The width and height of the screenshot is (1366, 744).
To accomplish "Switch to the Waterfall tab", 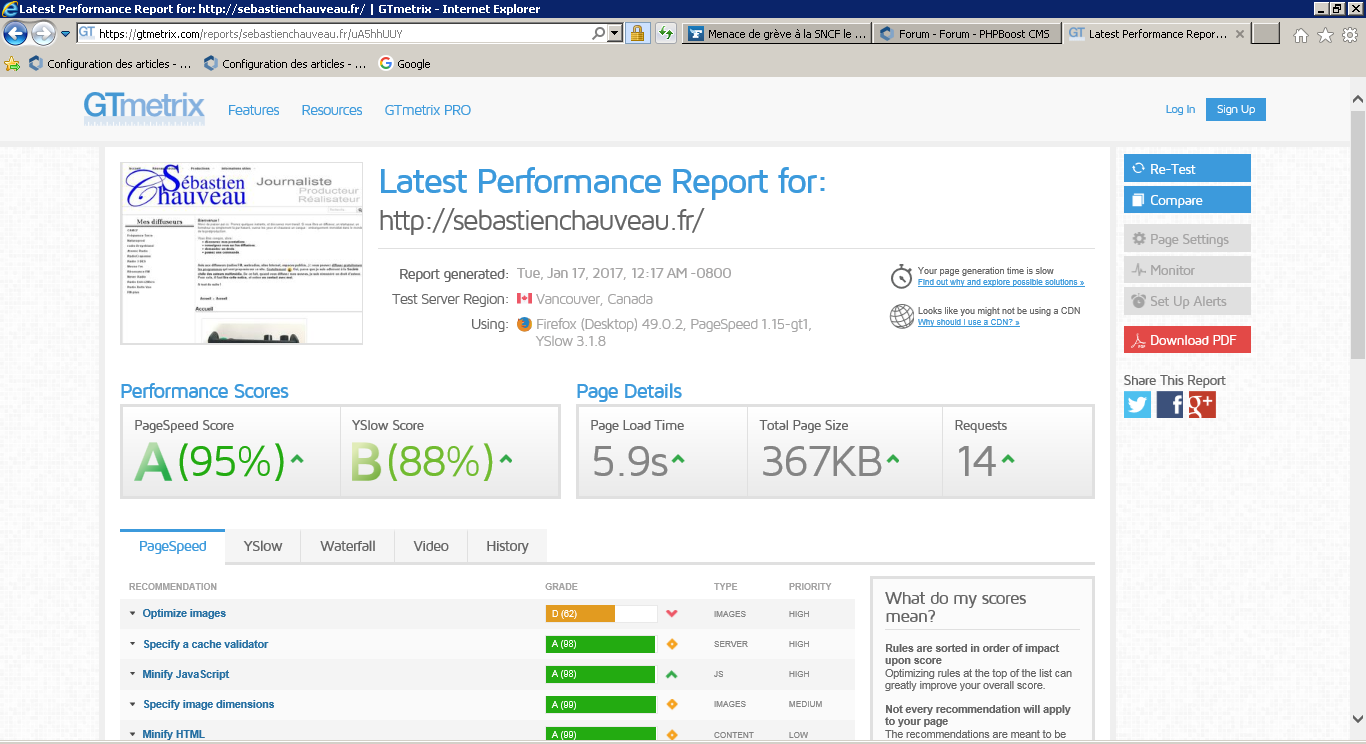I will [x=347, y=546].
